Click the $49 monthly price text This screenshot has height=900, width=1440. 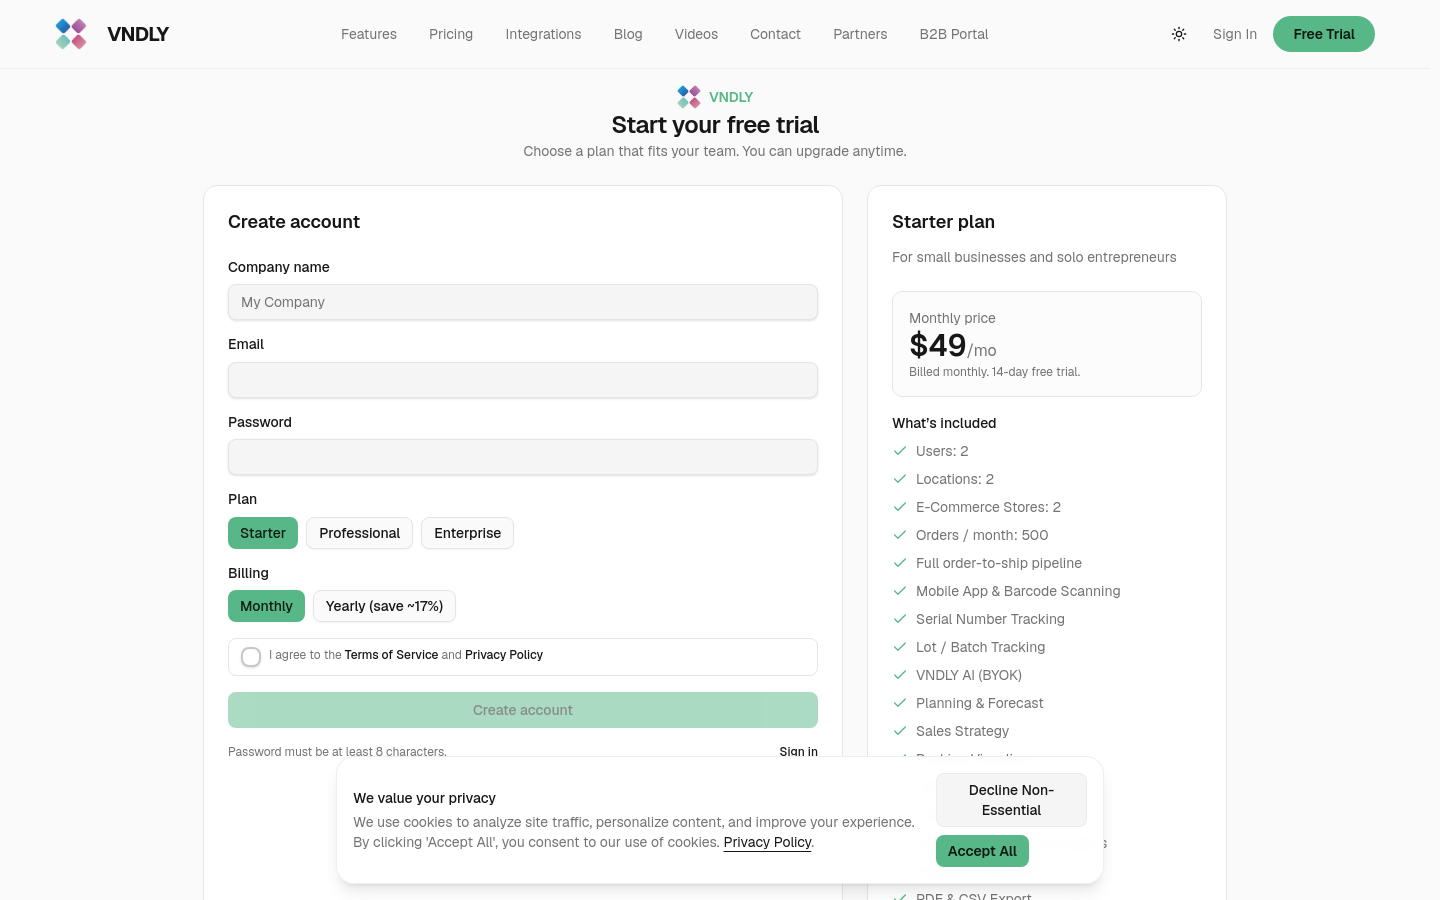pos(938,345)
